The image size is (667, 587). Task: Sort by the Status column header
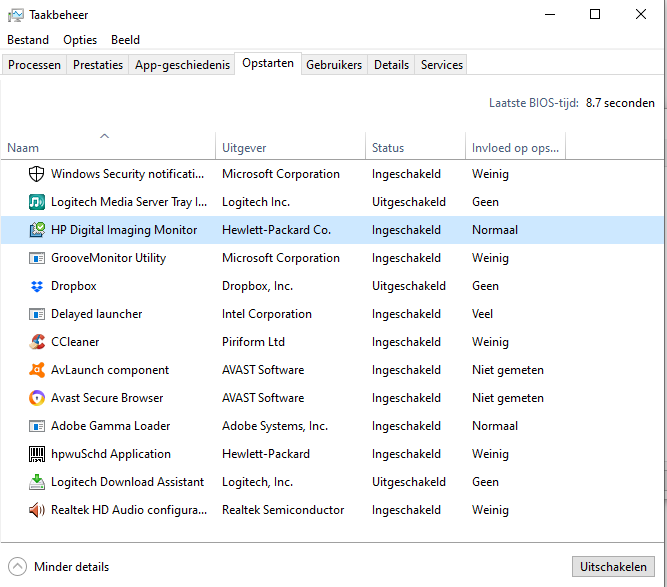(415, 145)
